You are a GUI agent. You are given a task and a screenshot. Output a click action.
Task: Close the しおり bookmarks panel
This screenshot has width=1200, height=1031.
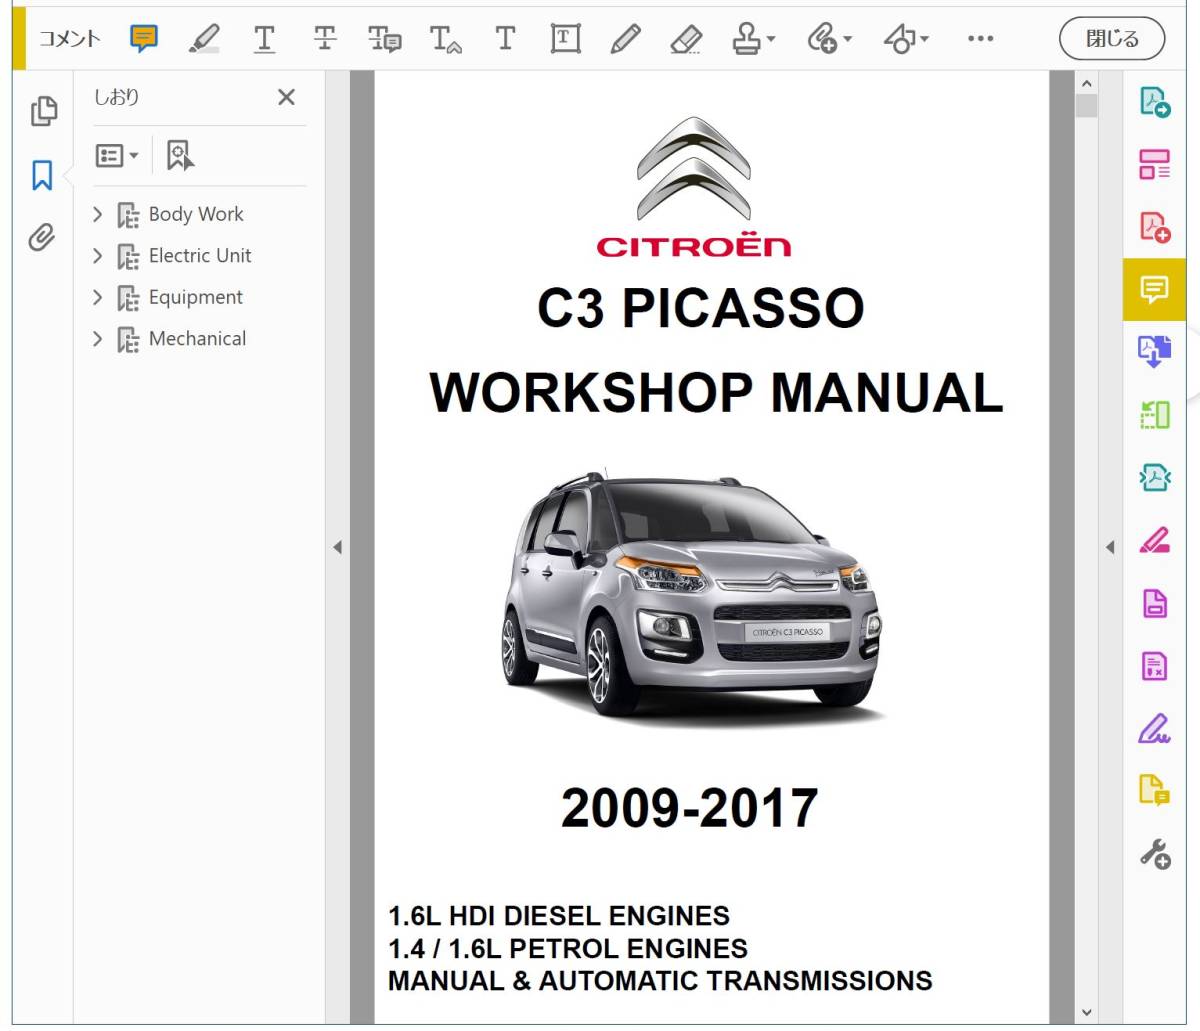point(286,97)
